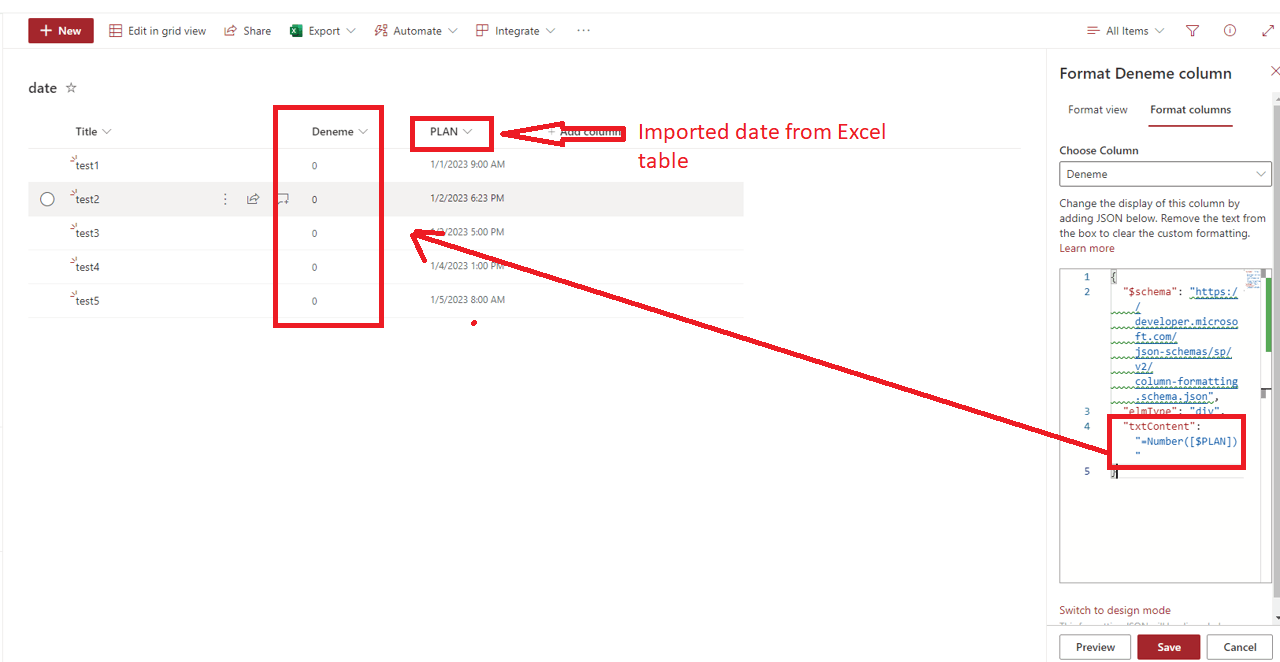Open Edit in grid view

pos(158,31)
